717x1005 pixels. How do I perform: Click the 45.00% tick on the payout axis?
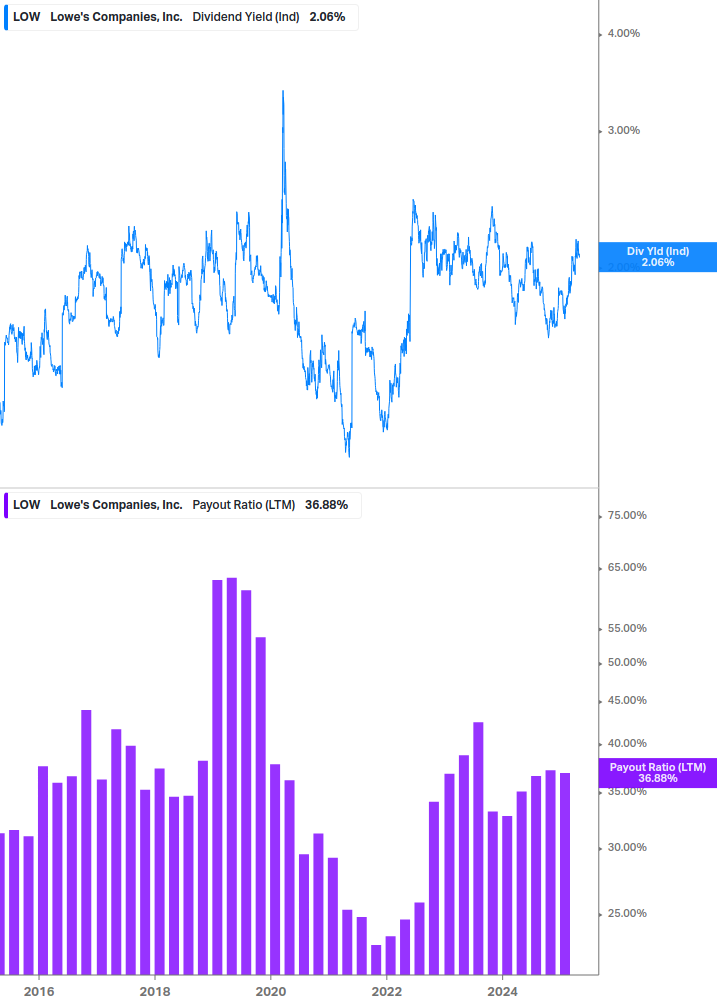627,700
